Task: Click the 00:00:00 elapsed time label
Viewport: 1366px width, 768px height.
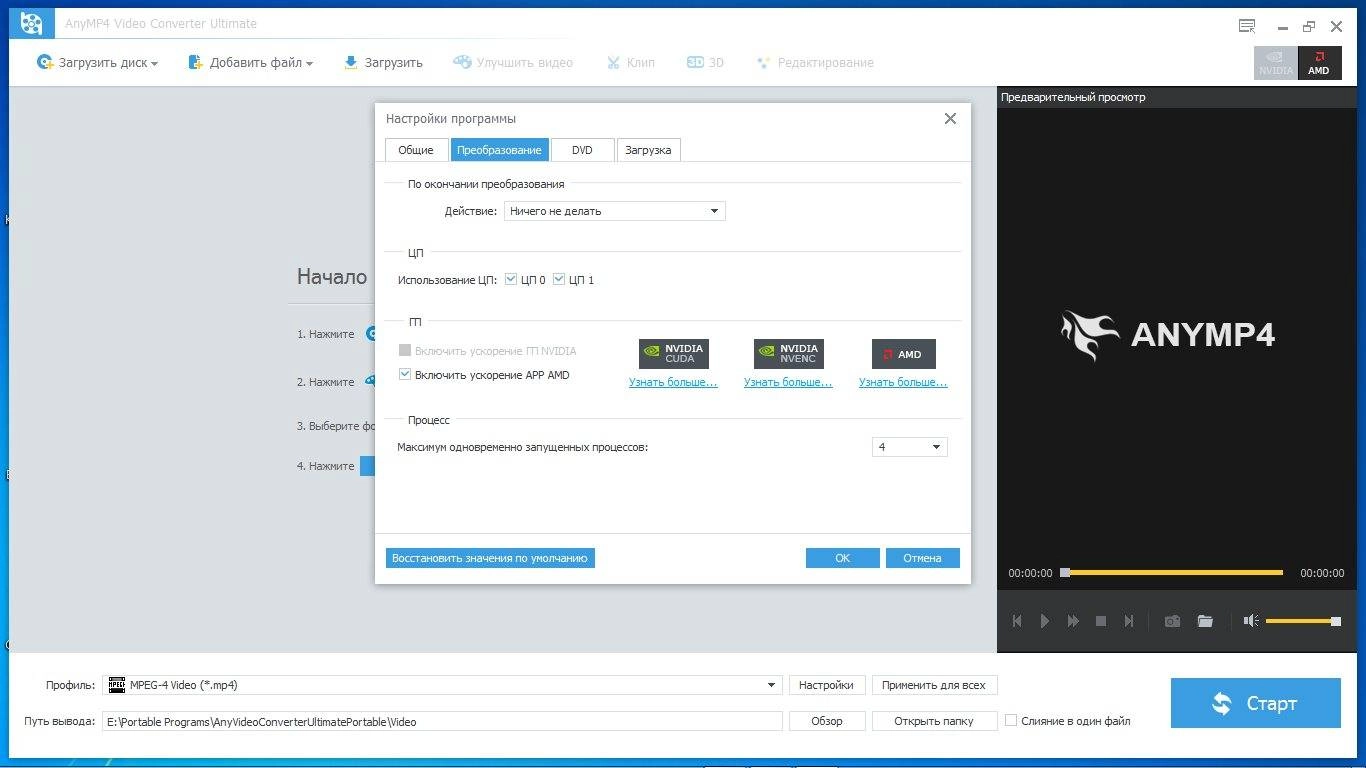Action: pyautogui.click(x=1030, y=573)
